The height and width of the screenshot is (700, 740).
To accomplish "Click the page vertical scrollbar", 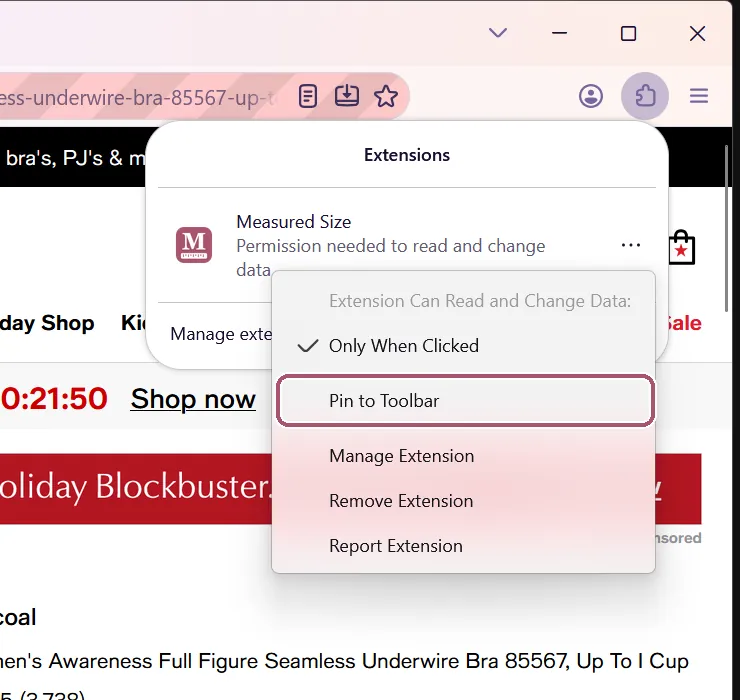I will [x=727, y=228].
